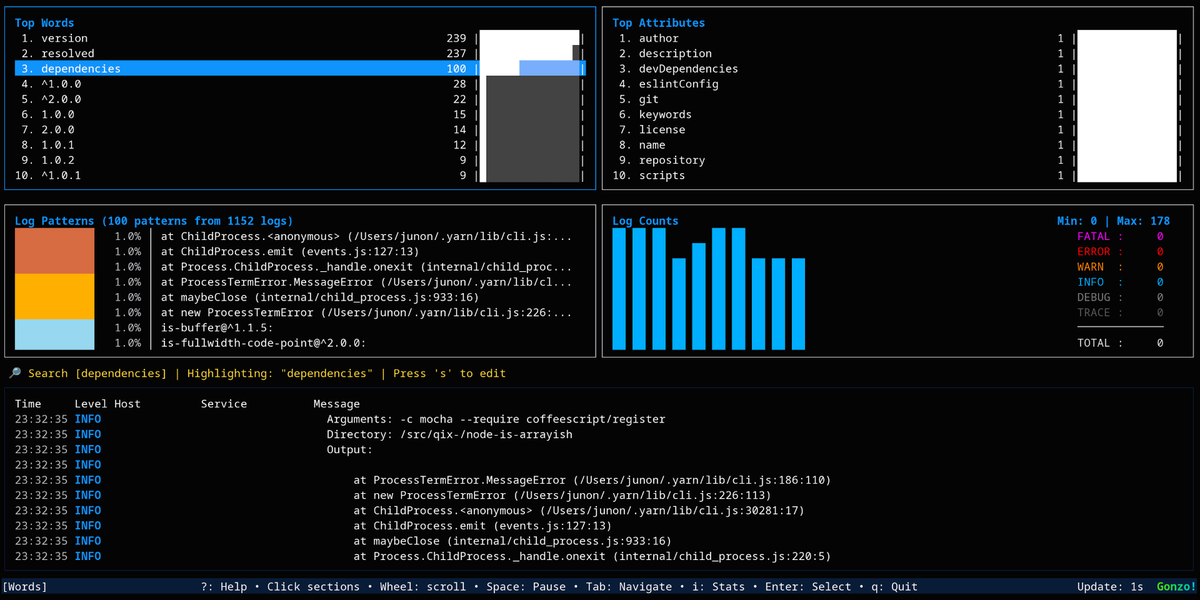Choose the "^1.0.1" entry in Top Words
The height and width of the screenshot is (600, 1200).
point(300,175)
